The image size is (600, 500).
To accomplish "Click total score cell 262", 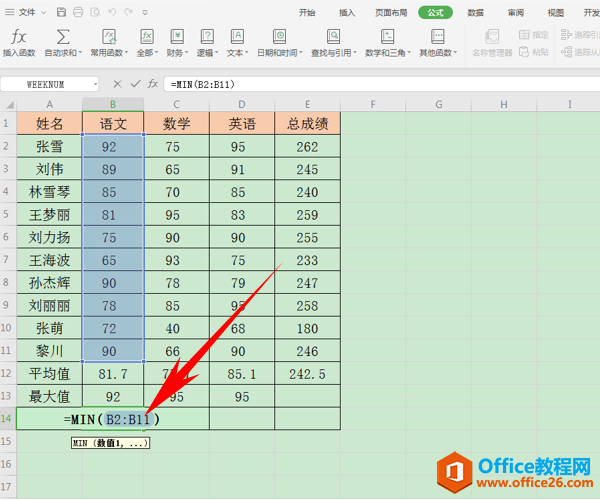I will (307, 147).
